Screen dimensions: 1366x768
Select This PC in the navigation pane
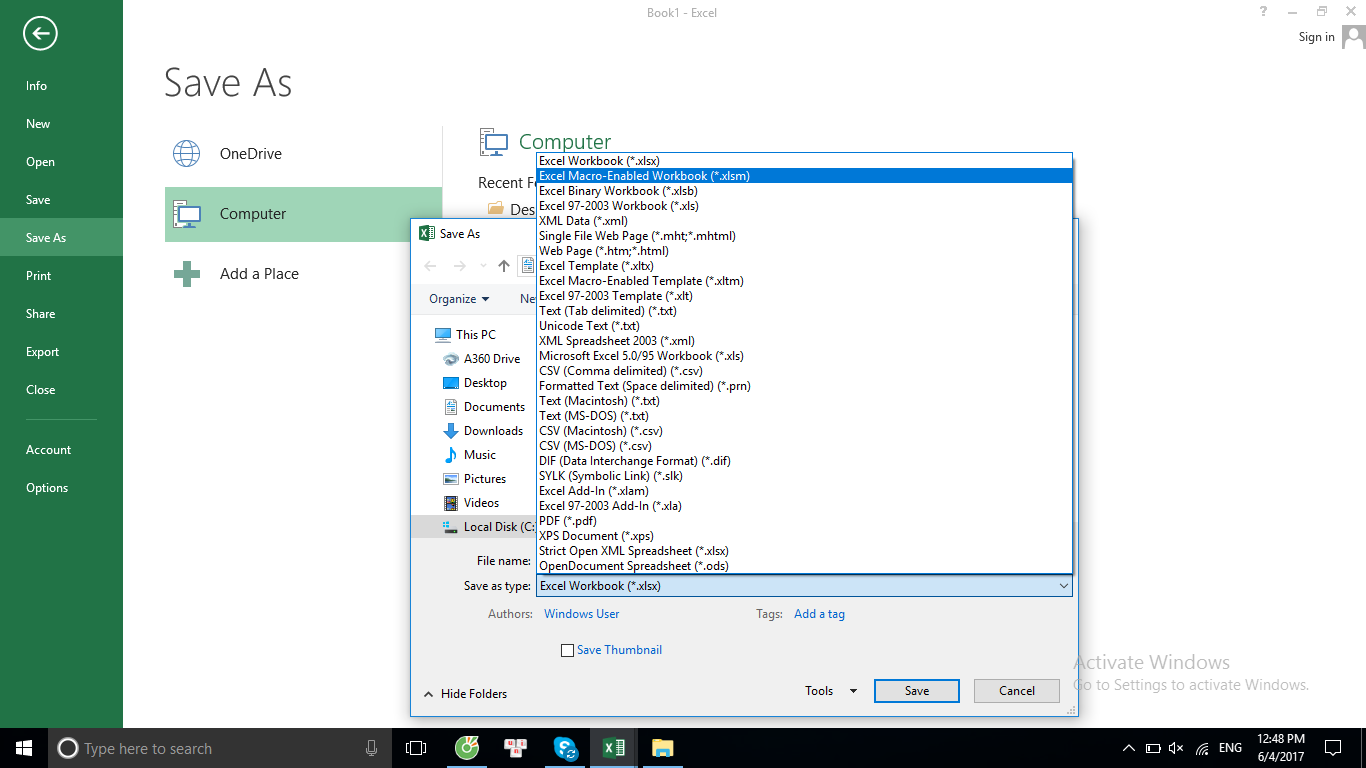tap(464, 335)
